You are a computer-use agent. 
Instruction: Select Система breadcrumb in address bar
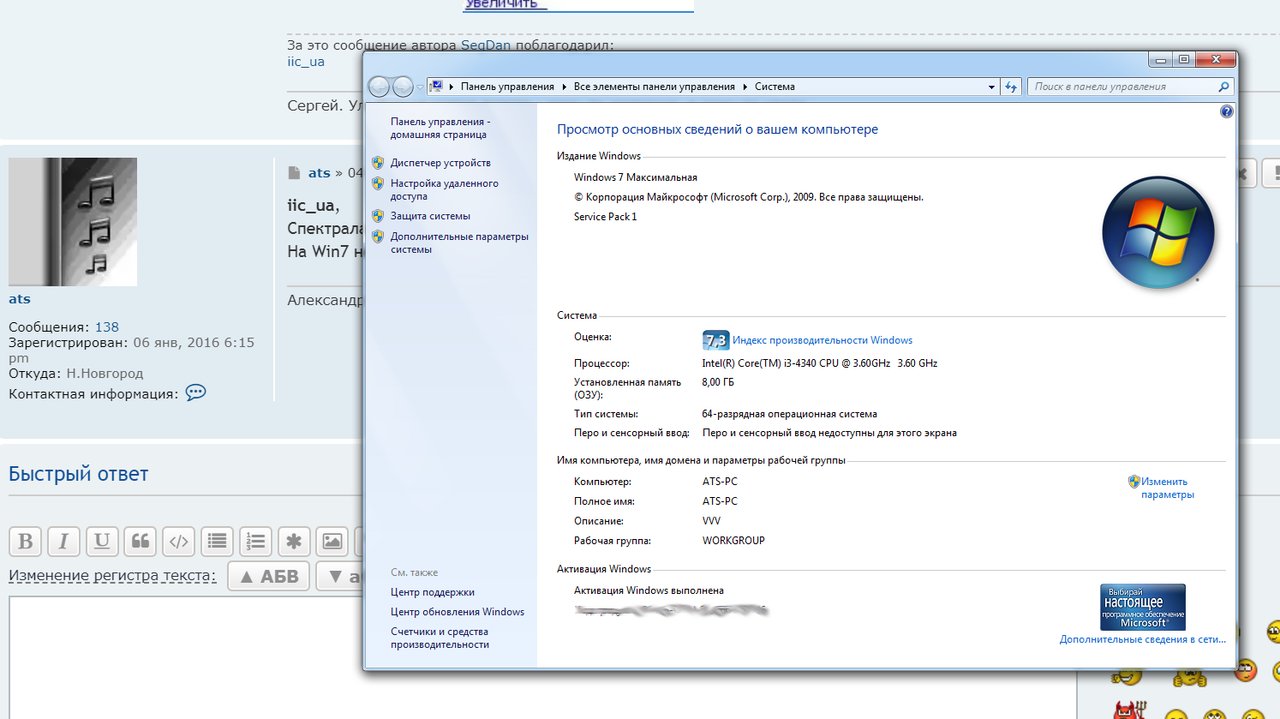pyautogui.click(x=775, y=87)
